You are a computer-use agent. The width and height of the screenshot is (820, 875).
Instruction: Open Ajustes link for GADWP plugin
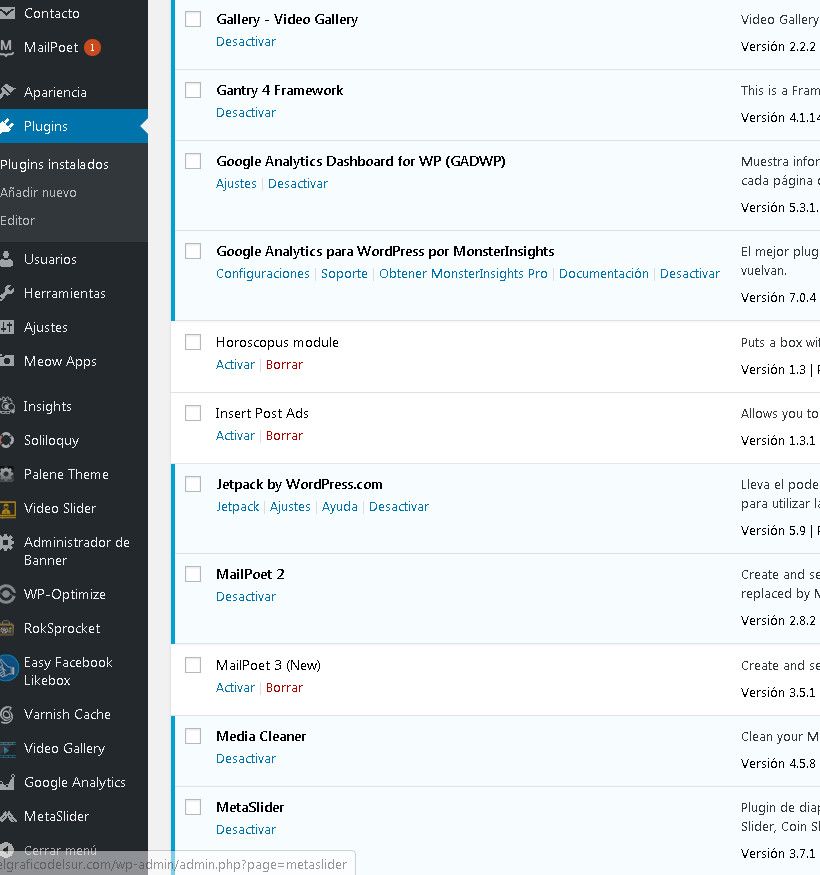(236, 184)
